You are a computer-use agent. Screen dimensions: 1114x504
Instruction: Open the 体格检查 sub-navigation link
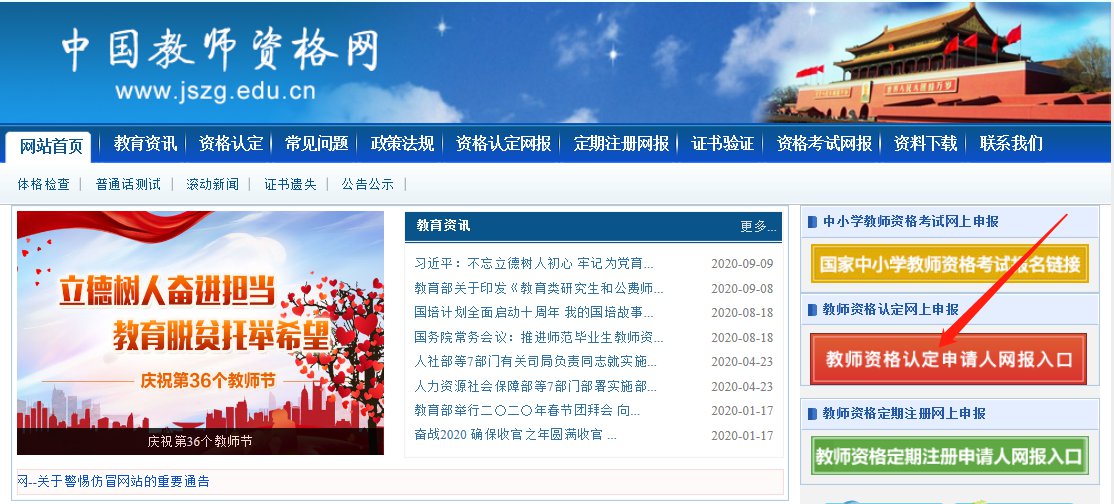click(x=44, y=184)
